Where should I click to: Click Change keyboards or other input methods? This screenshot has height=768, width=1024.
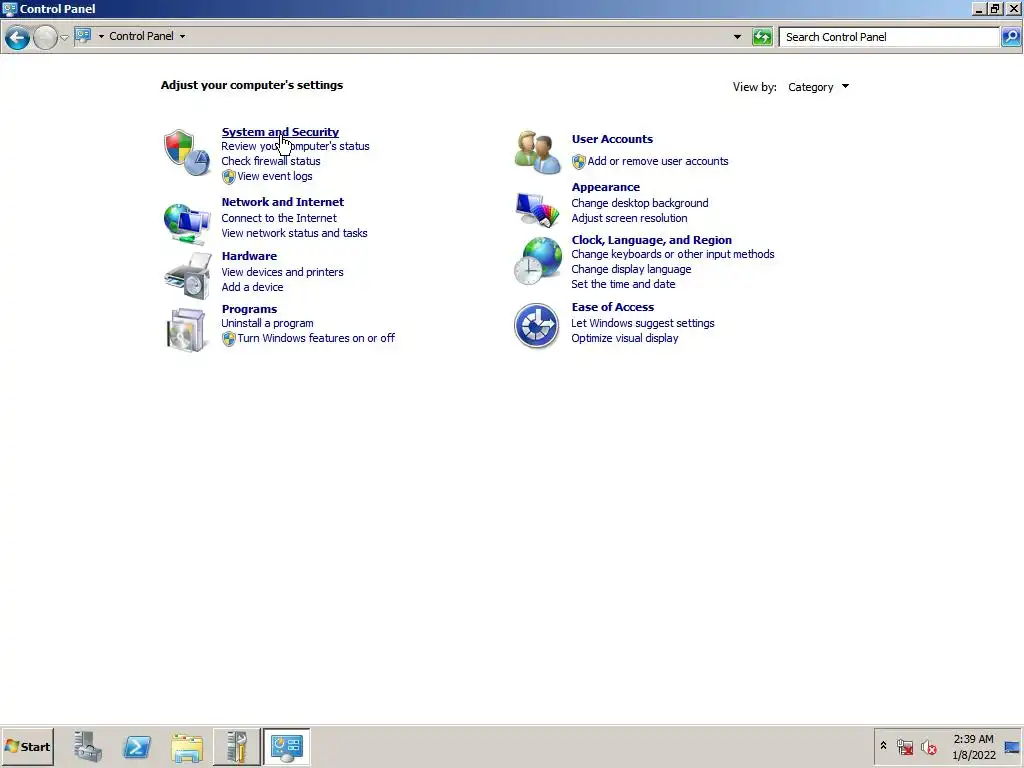[x=673, y=254]
